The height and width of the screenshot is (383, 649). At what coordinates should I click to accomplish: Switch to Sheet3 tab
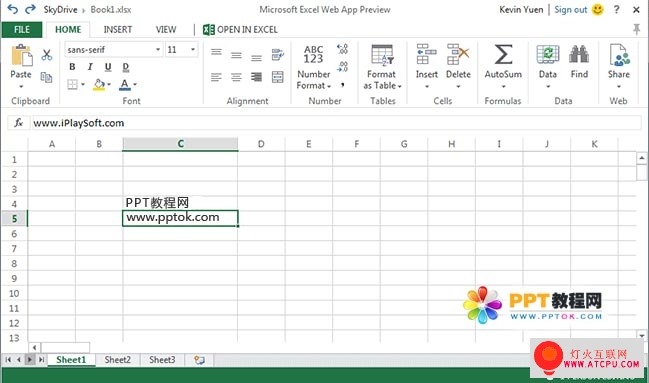click(162, 360)
